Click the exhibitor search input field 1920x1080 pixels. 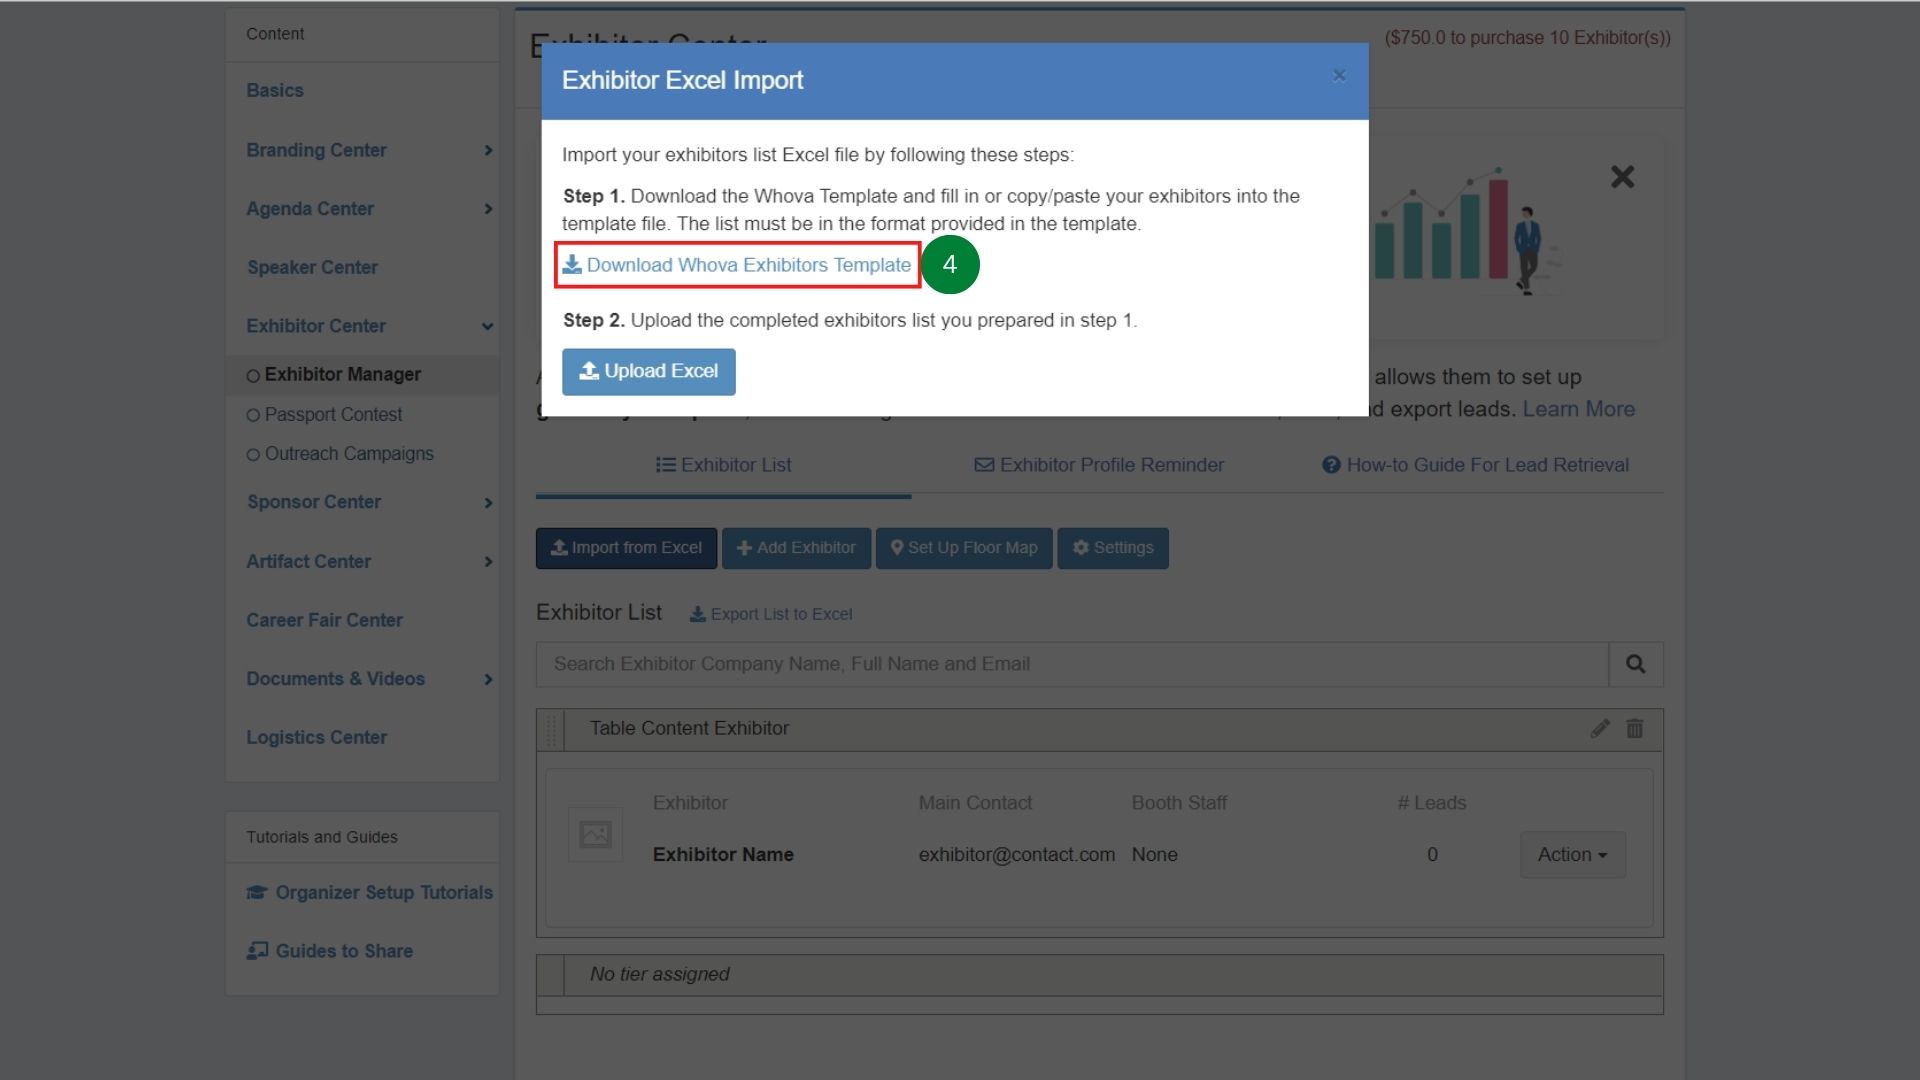point(1070,664)
